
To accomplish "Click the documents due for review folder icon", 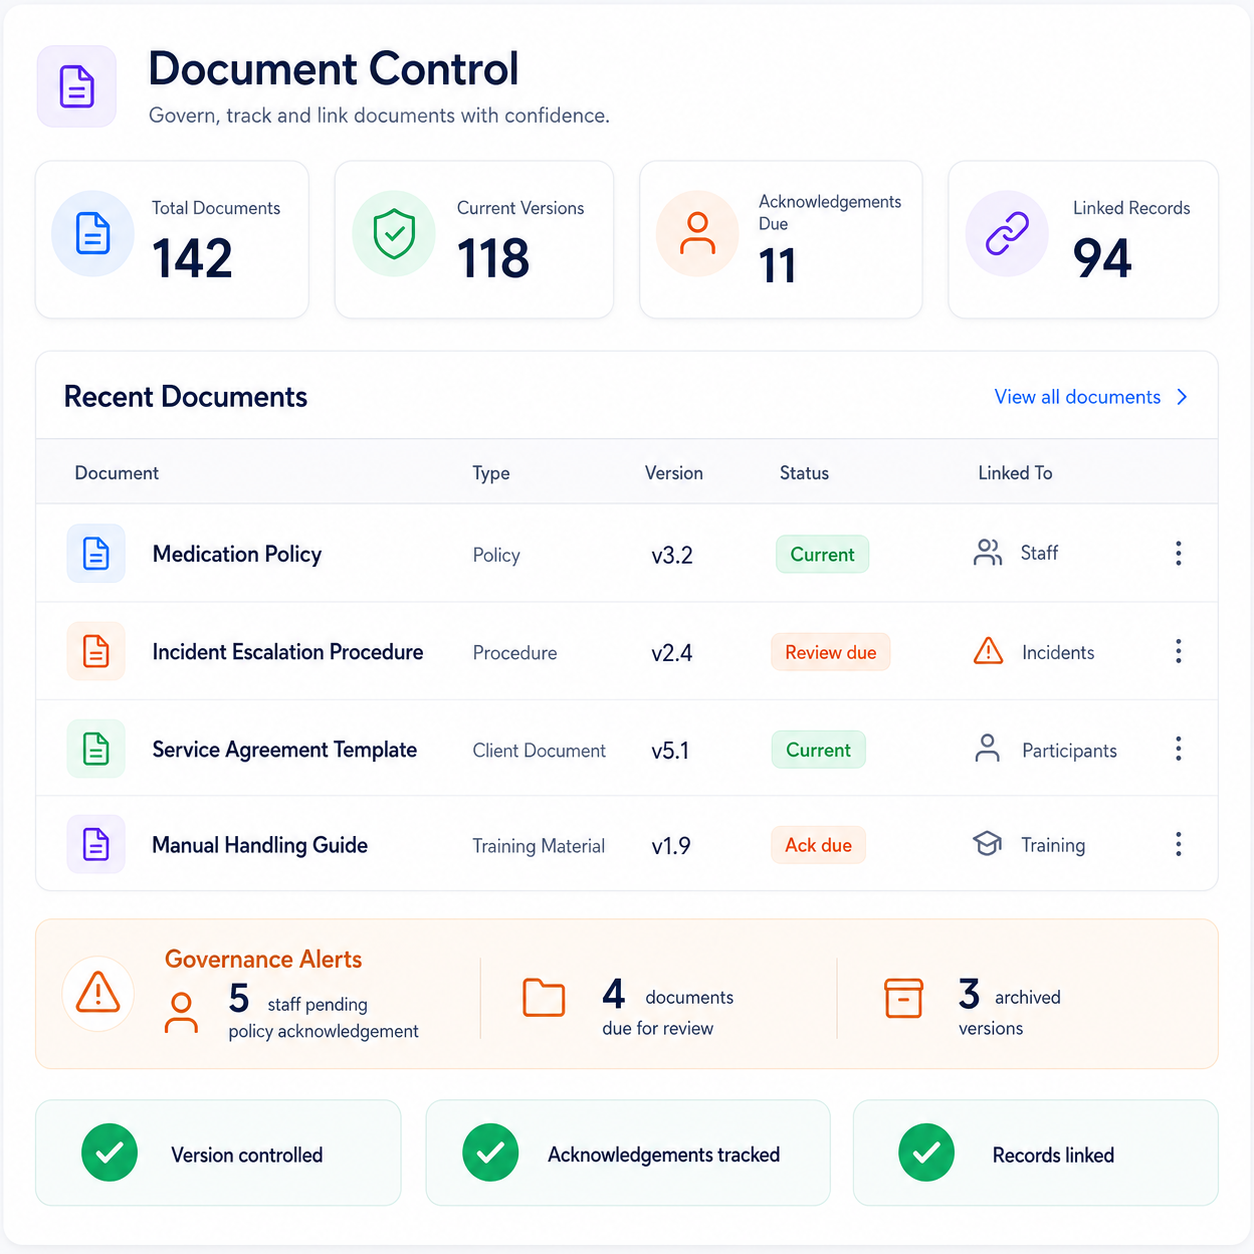I will click(544, 998).
